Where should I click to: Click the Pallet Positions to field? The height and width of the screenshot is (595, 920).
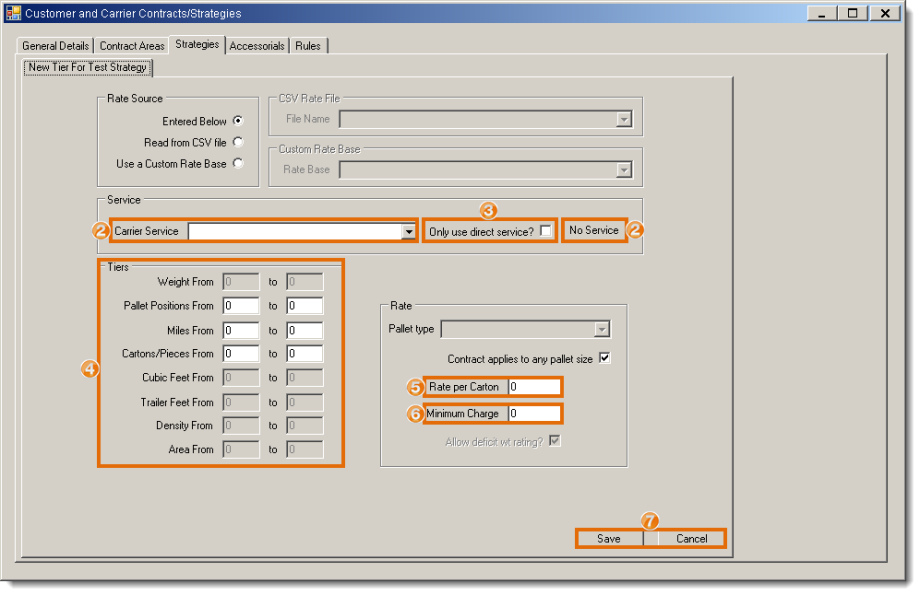305,306
